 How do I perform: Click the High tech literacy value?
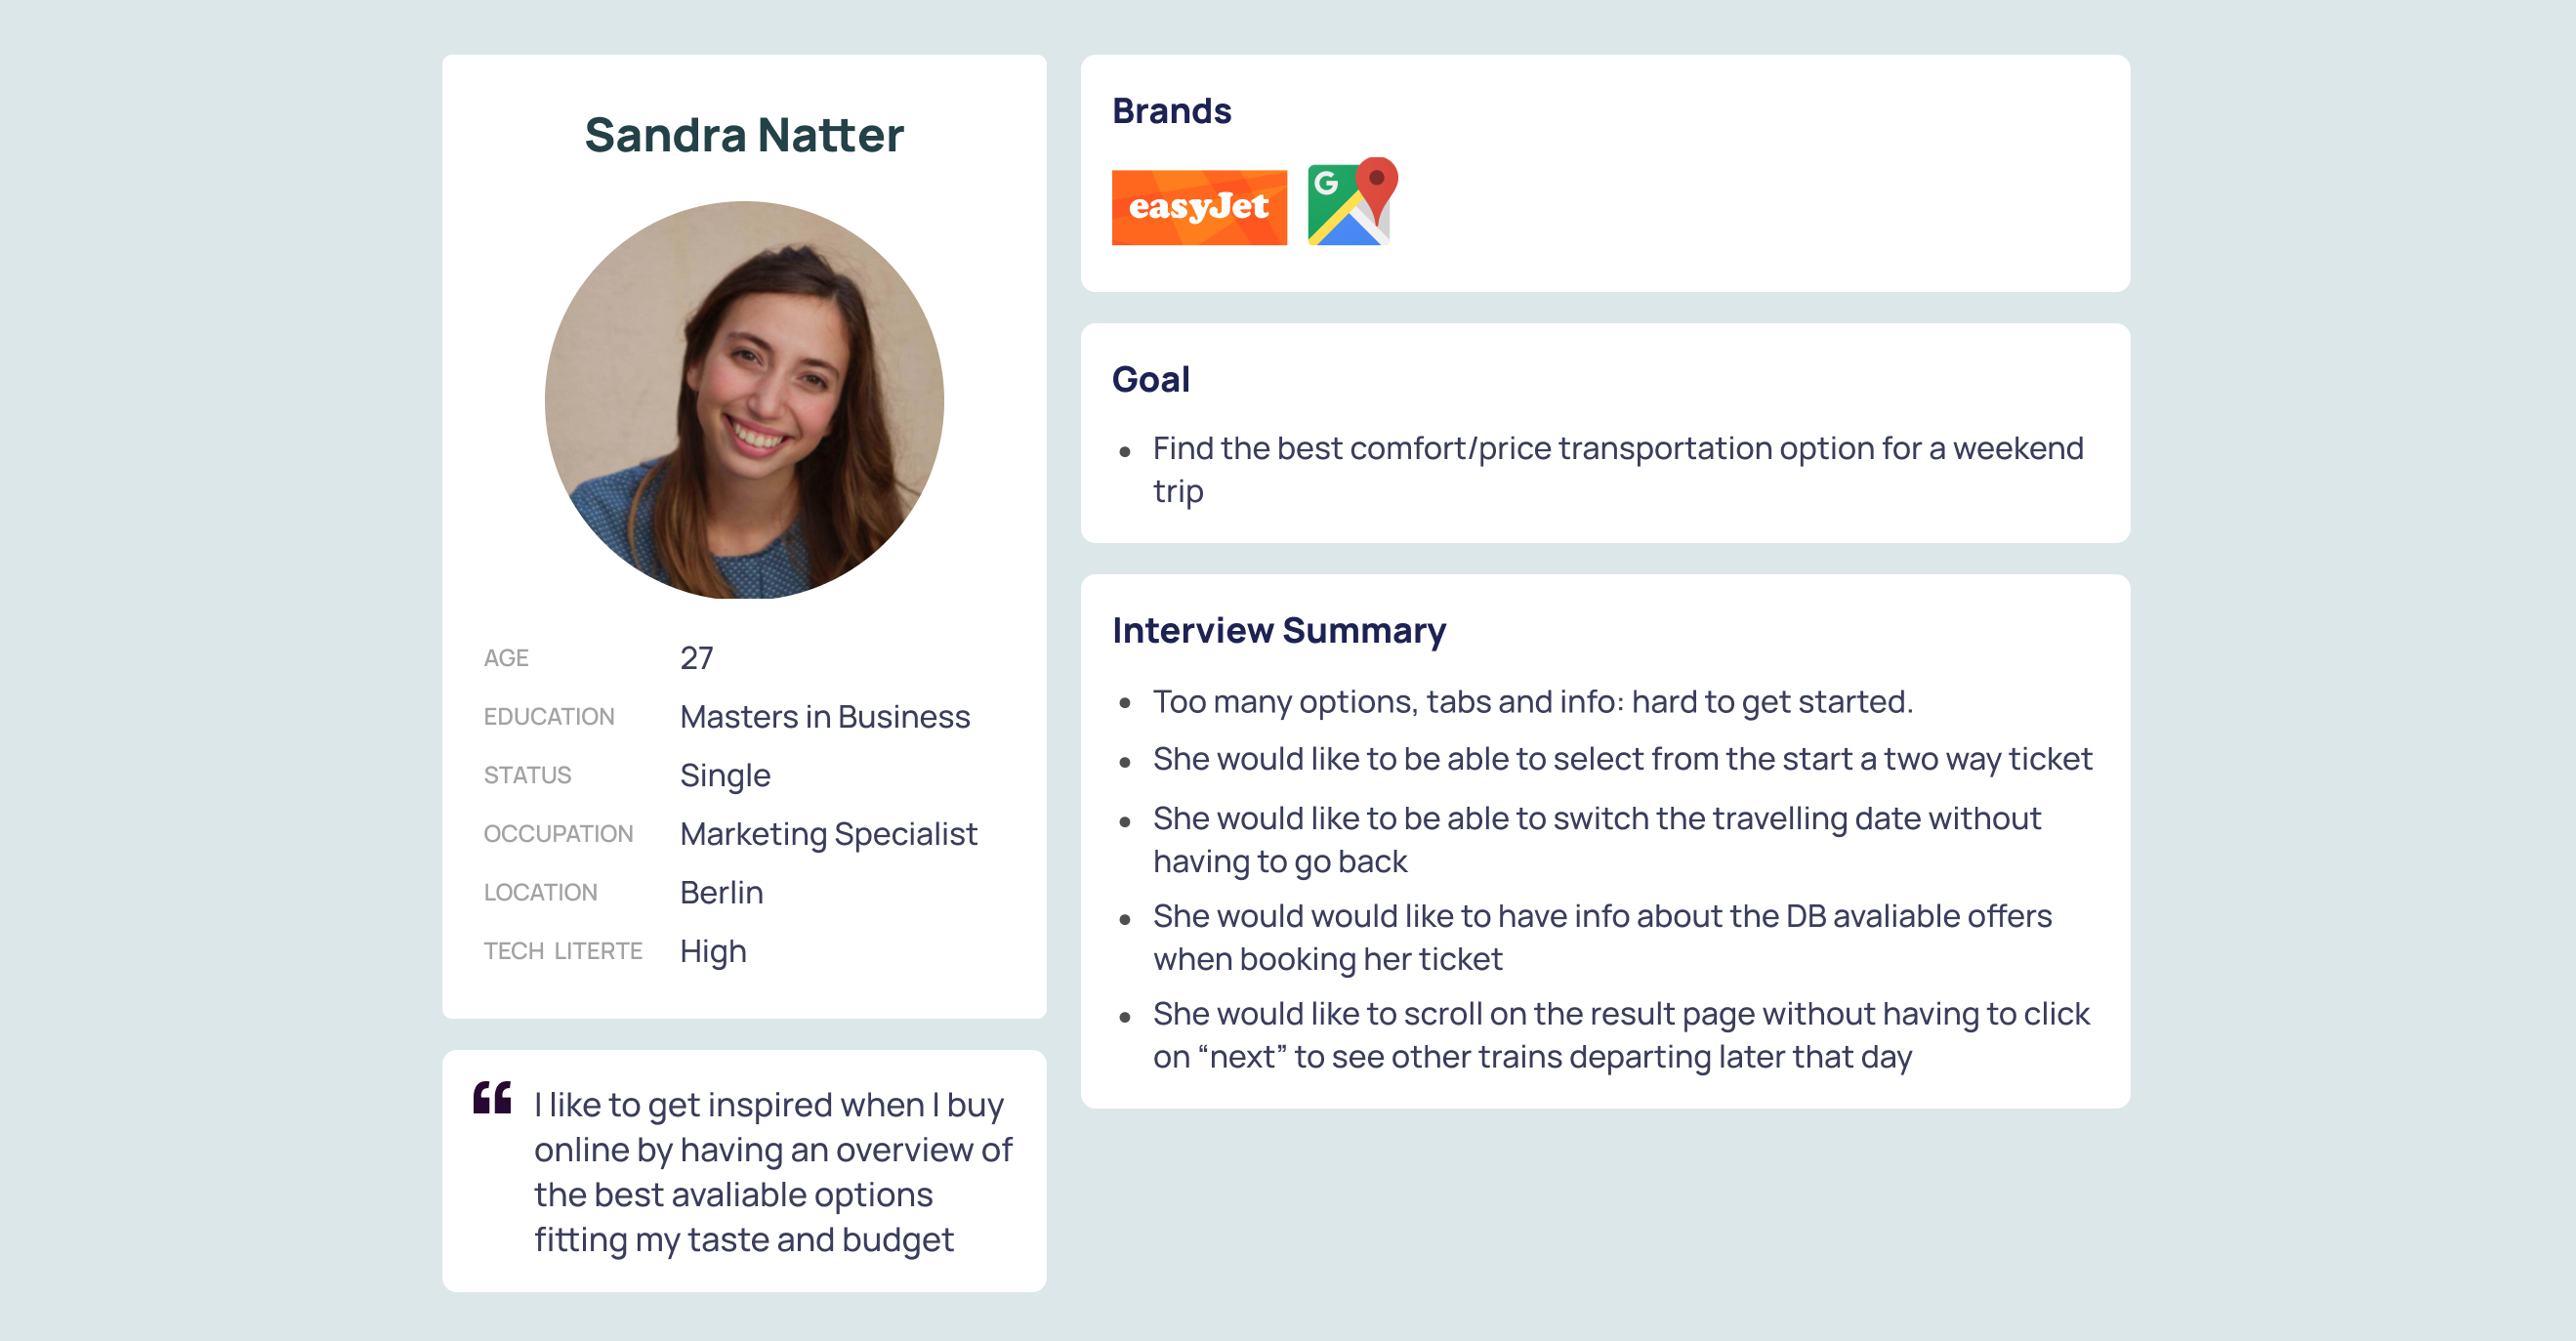tap(713, 952)
